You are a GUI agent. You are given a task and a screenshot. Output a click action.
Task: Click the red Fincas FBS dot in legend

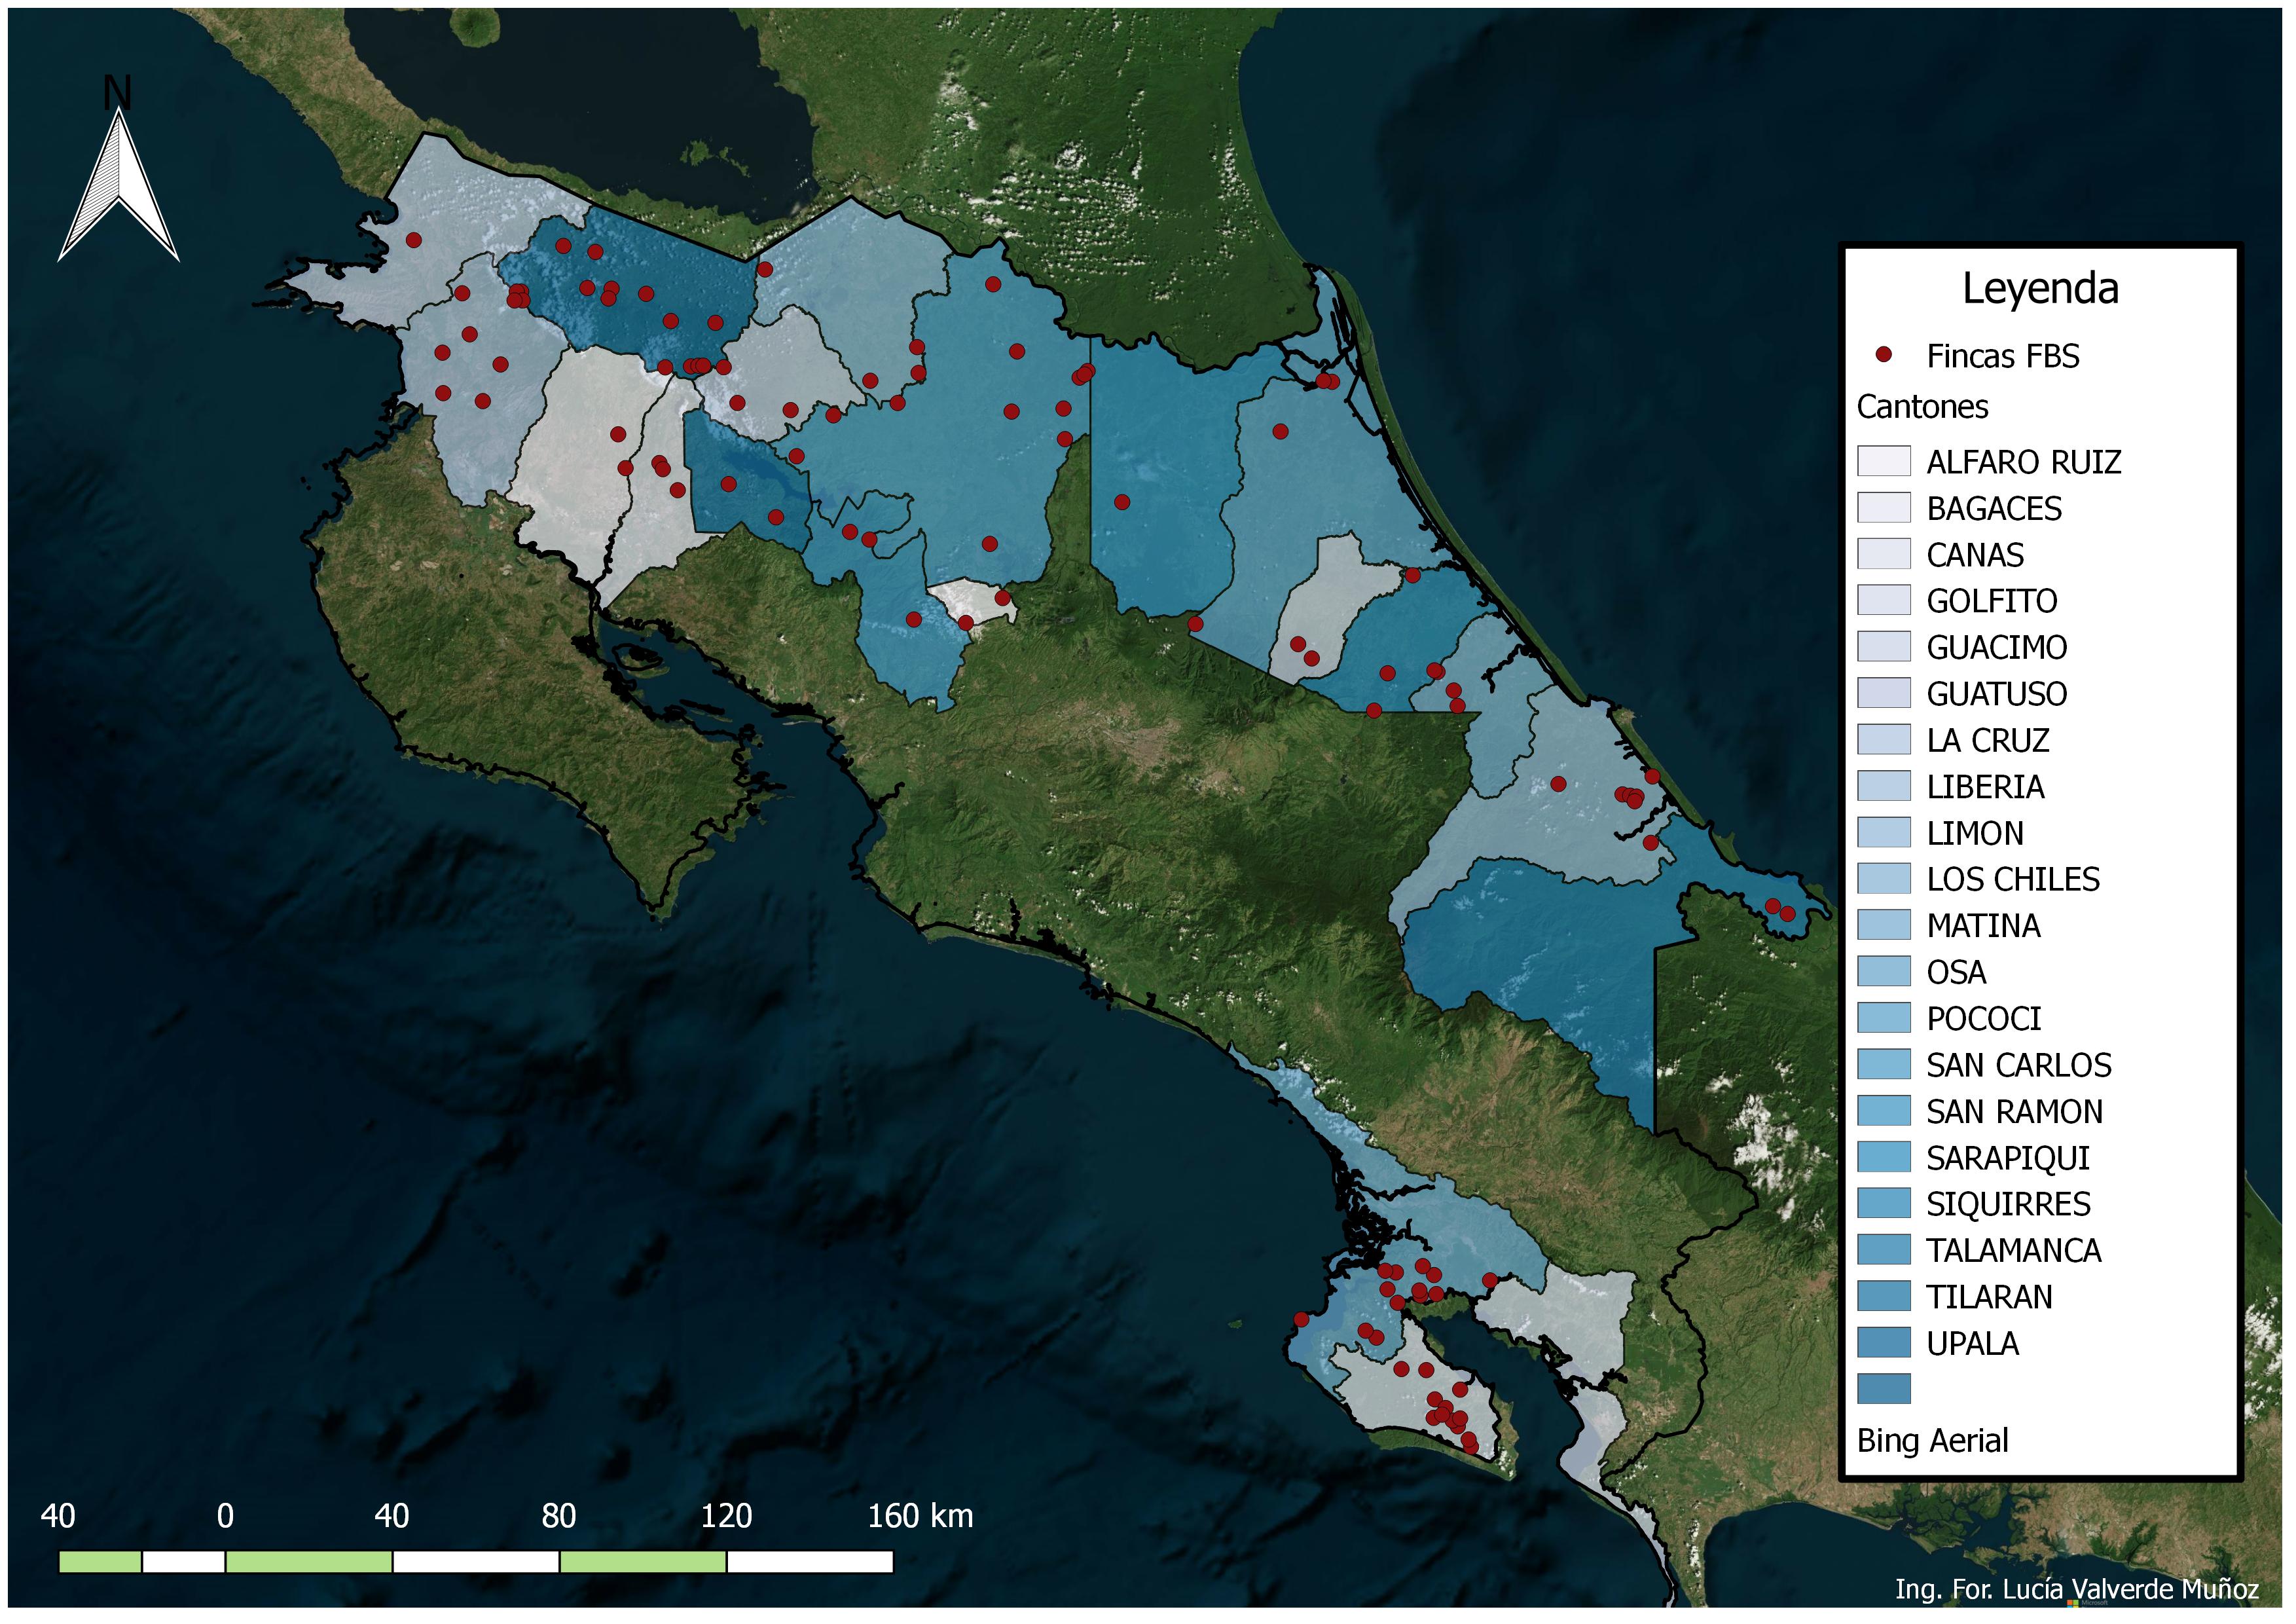pos(1883,355)
